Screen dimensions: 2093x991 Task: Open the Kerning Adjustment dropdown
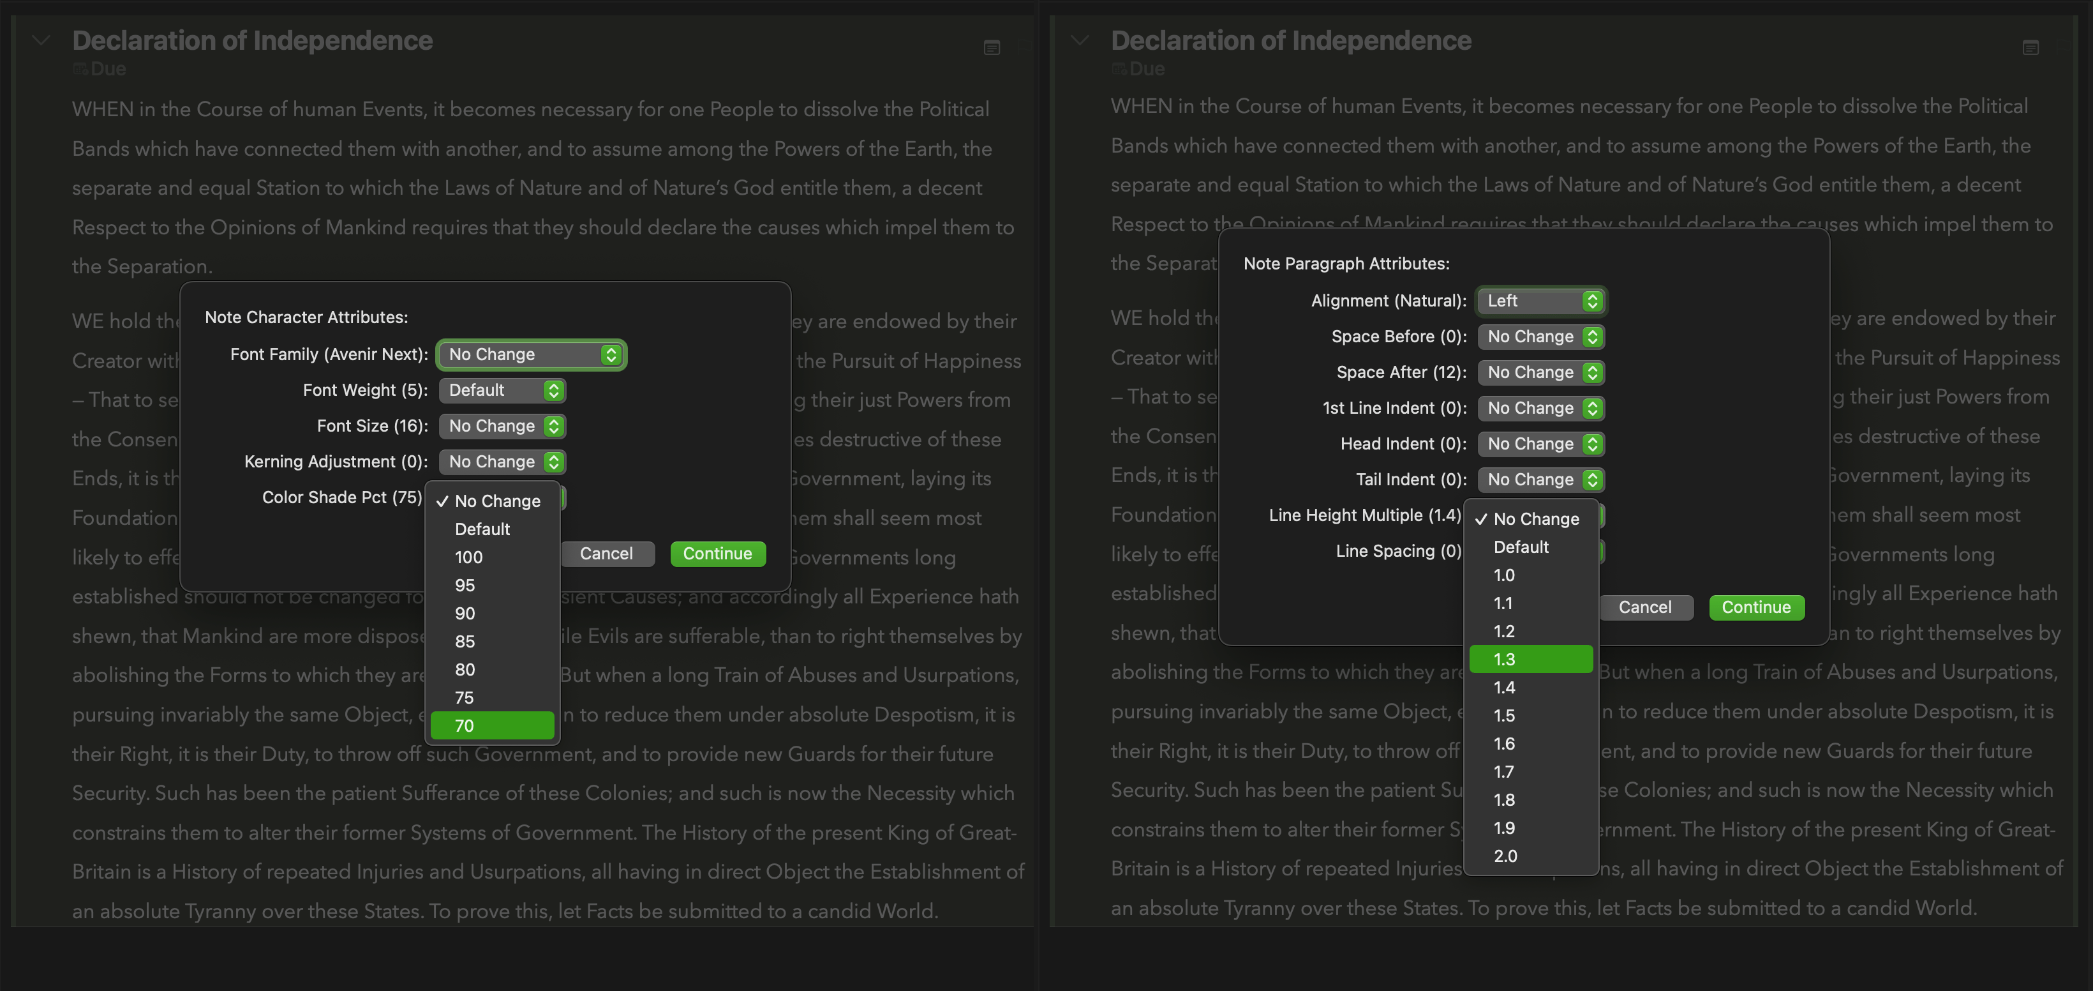[502, 461]
